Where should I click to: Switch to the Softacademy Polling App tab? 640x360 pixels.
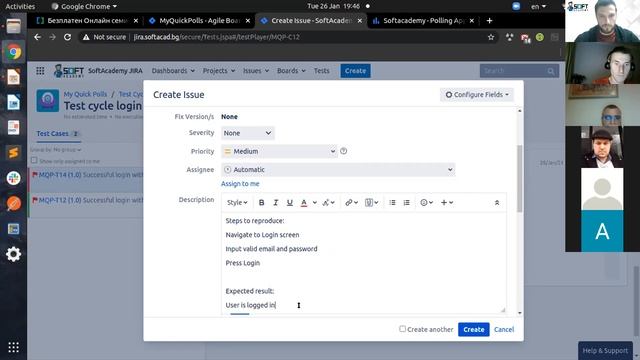[x=424, y=21]
